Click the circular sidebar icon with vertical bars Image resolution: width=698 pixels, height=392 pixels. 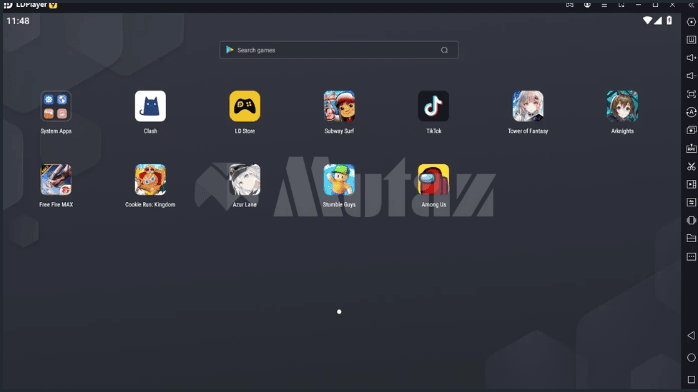(691, 220)
